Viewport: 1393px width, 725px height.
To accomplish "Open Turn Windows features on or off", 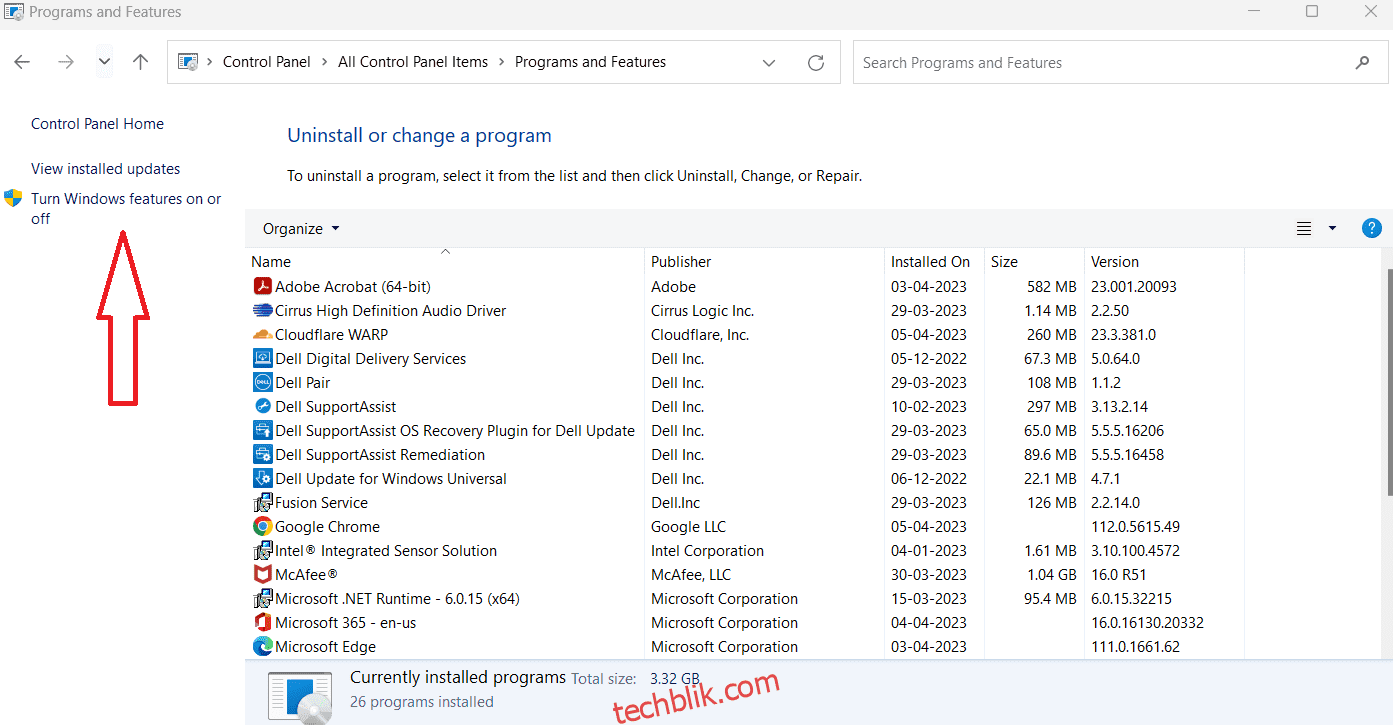I will click(126, 209).
